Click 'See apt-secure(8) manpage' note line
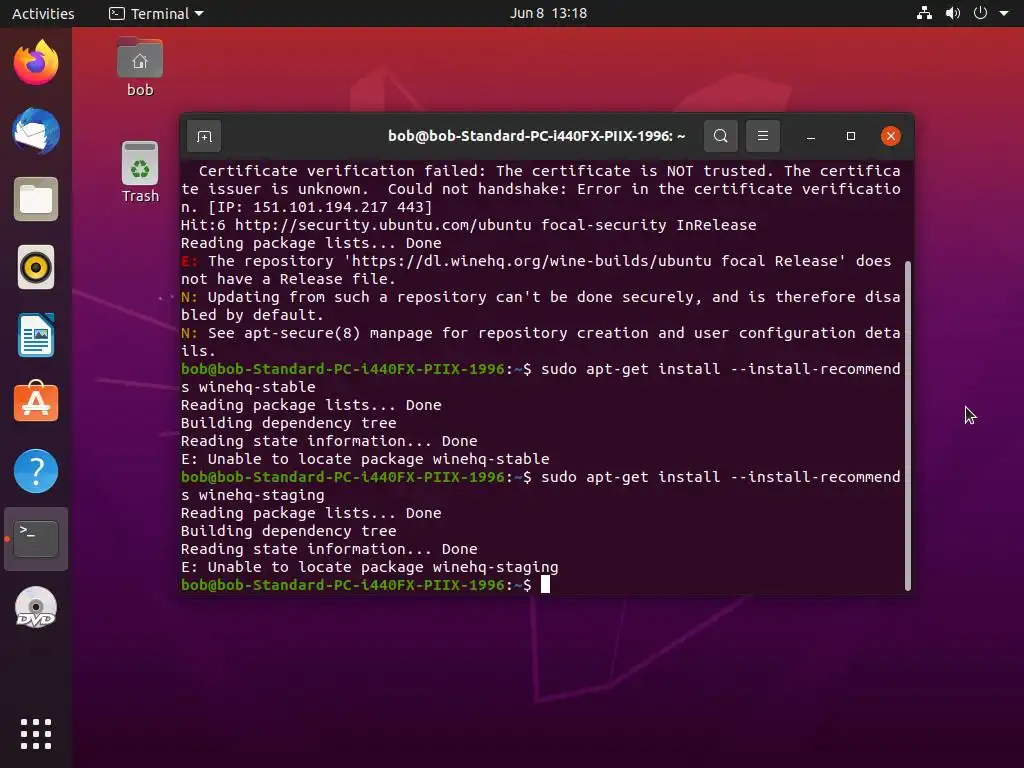Image resolution: width=1024 pixels, height=768 pixels. click(x=541, y=342)
